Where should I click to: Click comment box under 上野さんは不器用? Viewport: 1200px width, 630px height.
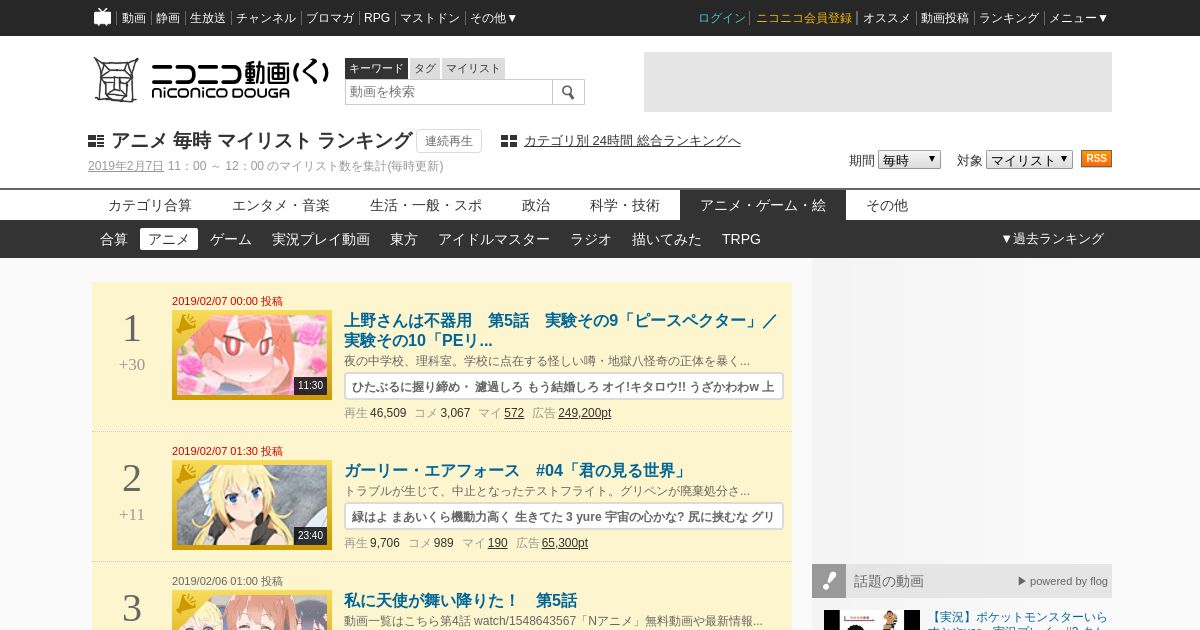[564, 386]
